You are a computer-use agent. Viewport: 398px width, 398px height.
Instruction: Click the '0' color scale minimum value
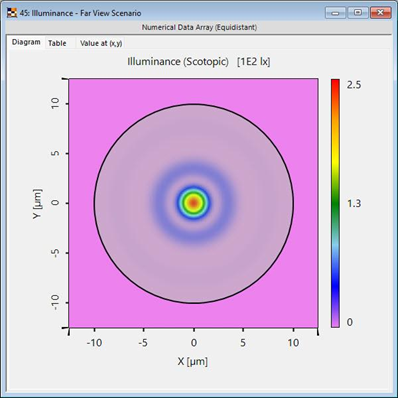tap(350, 322)
